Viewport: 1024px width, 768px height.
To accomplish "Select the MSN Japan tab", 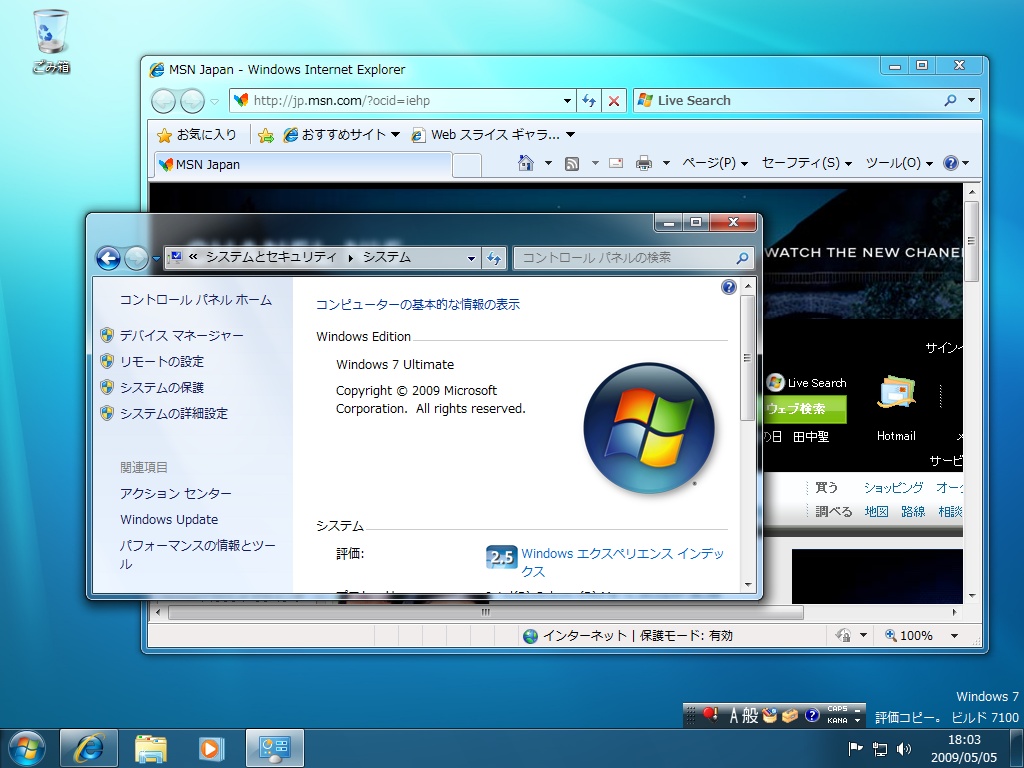I will [303, 165].
